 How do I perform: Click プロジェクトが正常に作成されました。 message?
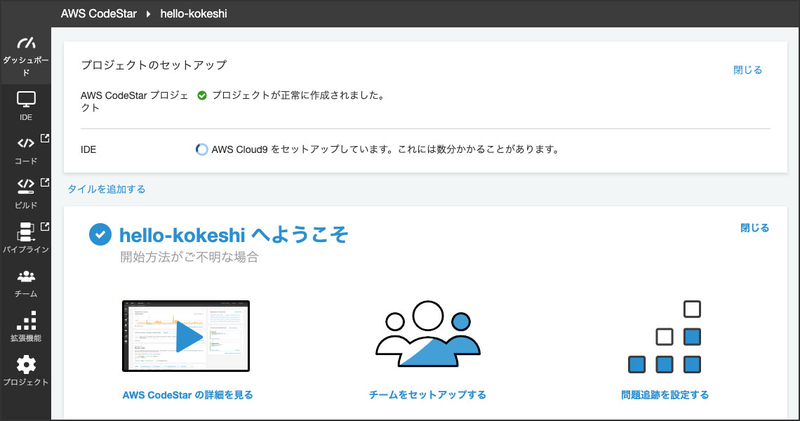(298, 95)
